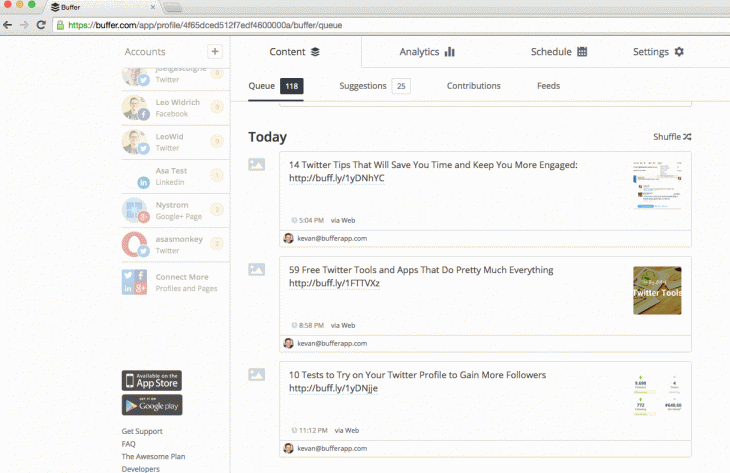Open the Google Play badge

click(x=152, y=405)
